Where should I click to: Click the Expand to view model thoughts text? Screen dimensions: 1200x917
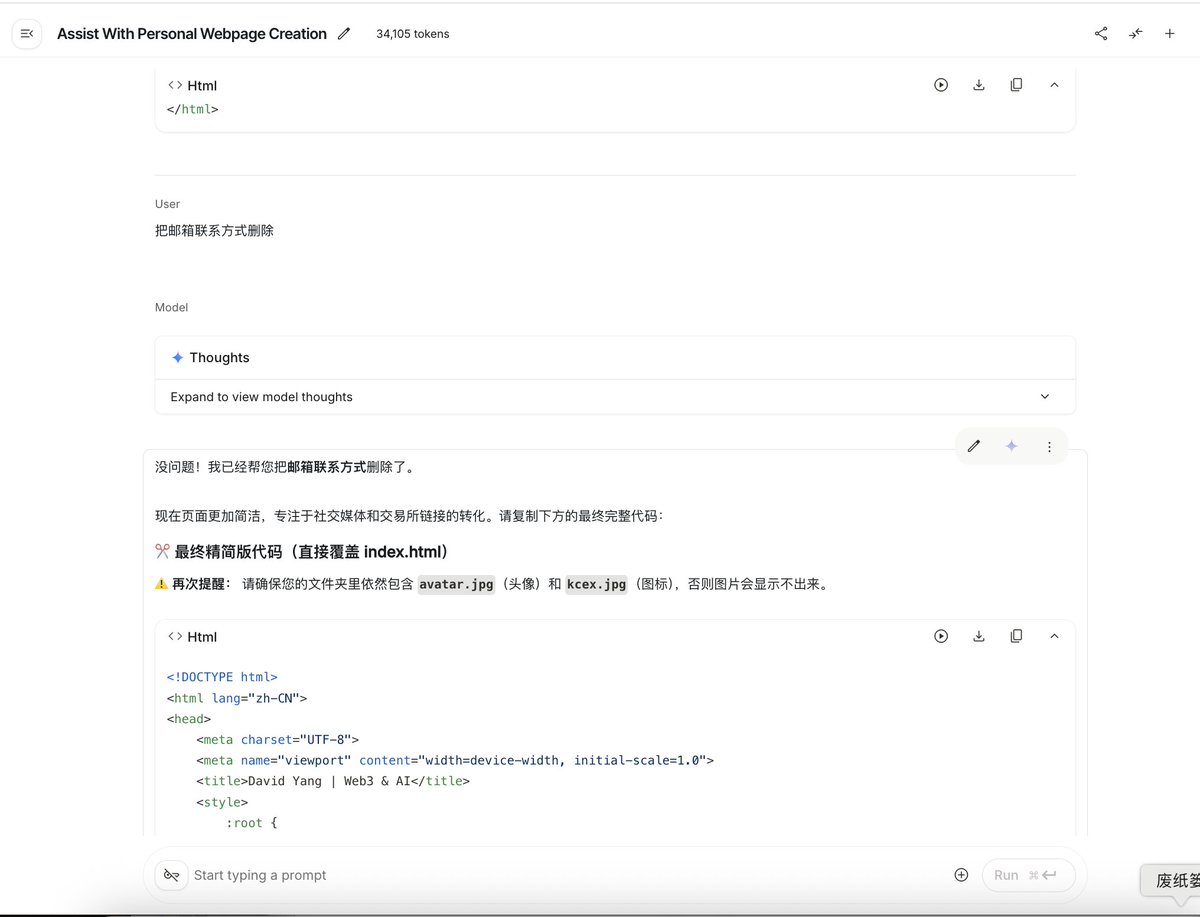pyautogui.click(x=262, y=397)
